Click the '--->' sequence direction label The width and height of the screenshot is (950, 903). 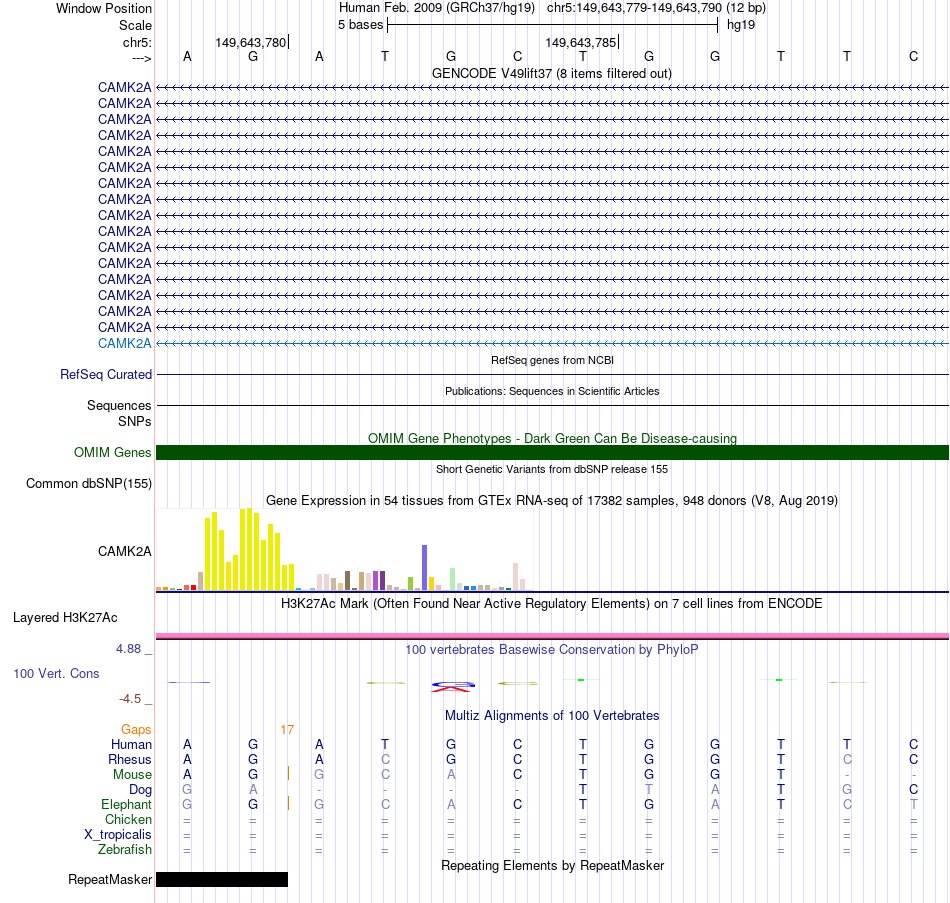point(141,58)
